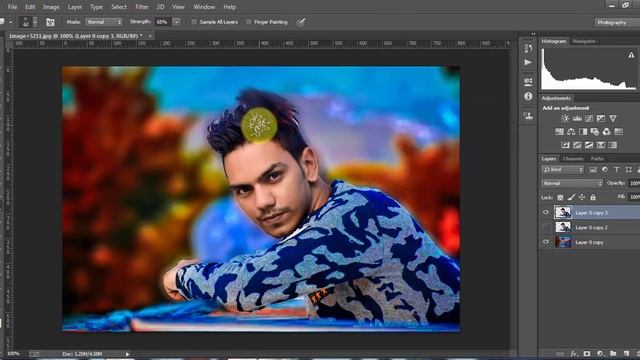Add an Invert adjustment
640x360 pixels.
point(565,145)
